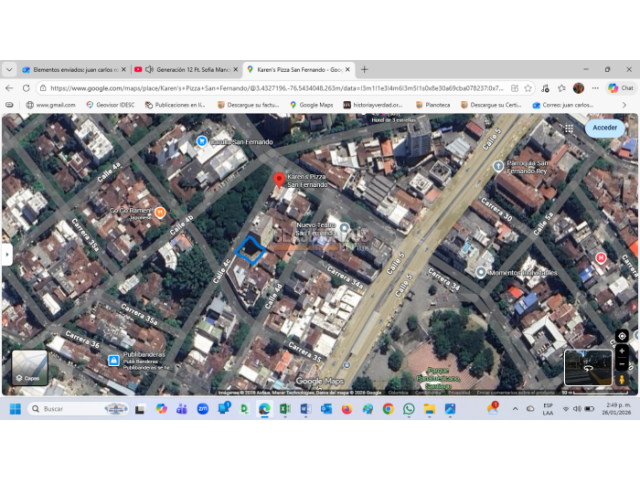This screenshot has height=480, width=640.
Task: Click the Momento Inolvidables place marker
Action: click(481, 272)
